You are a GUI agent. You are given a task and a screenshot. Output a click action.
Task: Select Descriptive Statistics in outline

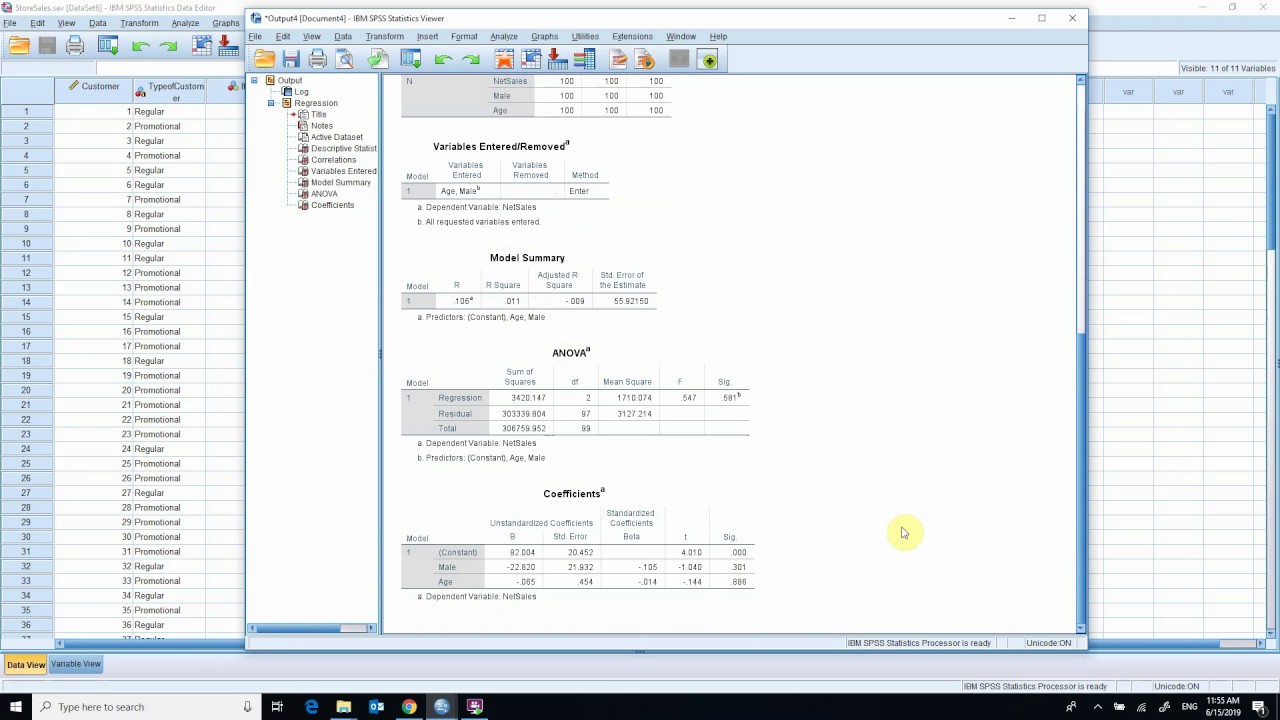[x=343, y=148]
